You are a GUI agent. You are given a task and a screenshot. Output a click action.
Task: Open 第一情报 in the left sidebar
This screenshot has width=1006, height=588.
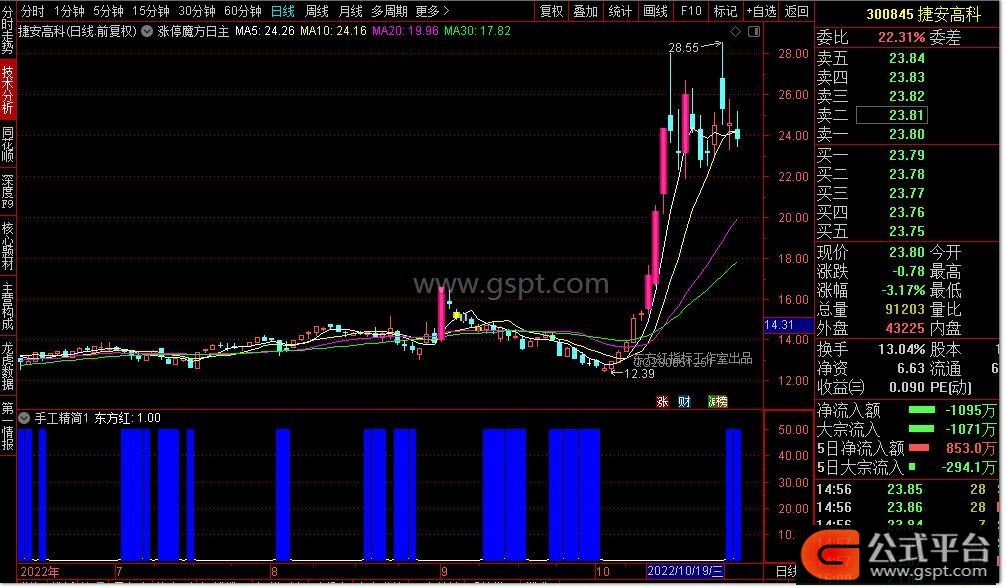pos(8,426)
